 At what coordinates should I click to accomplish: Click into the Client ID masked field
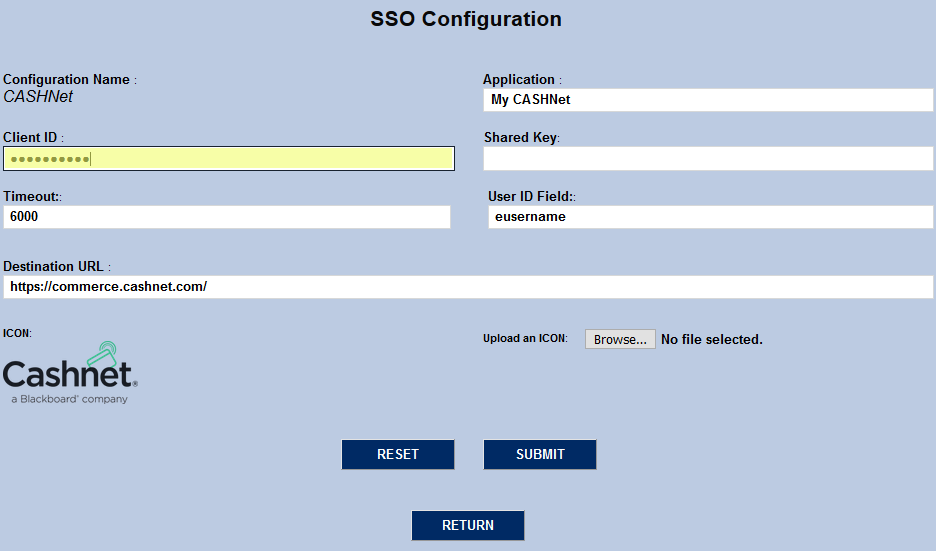click(x=229, y=158)
